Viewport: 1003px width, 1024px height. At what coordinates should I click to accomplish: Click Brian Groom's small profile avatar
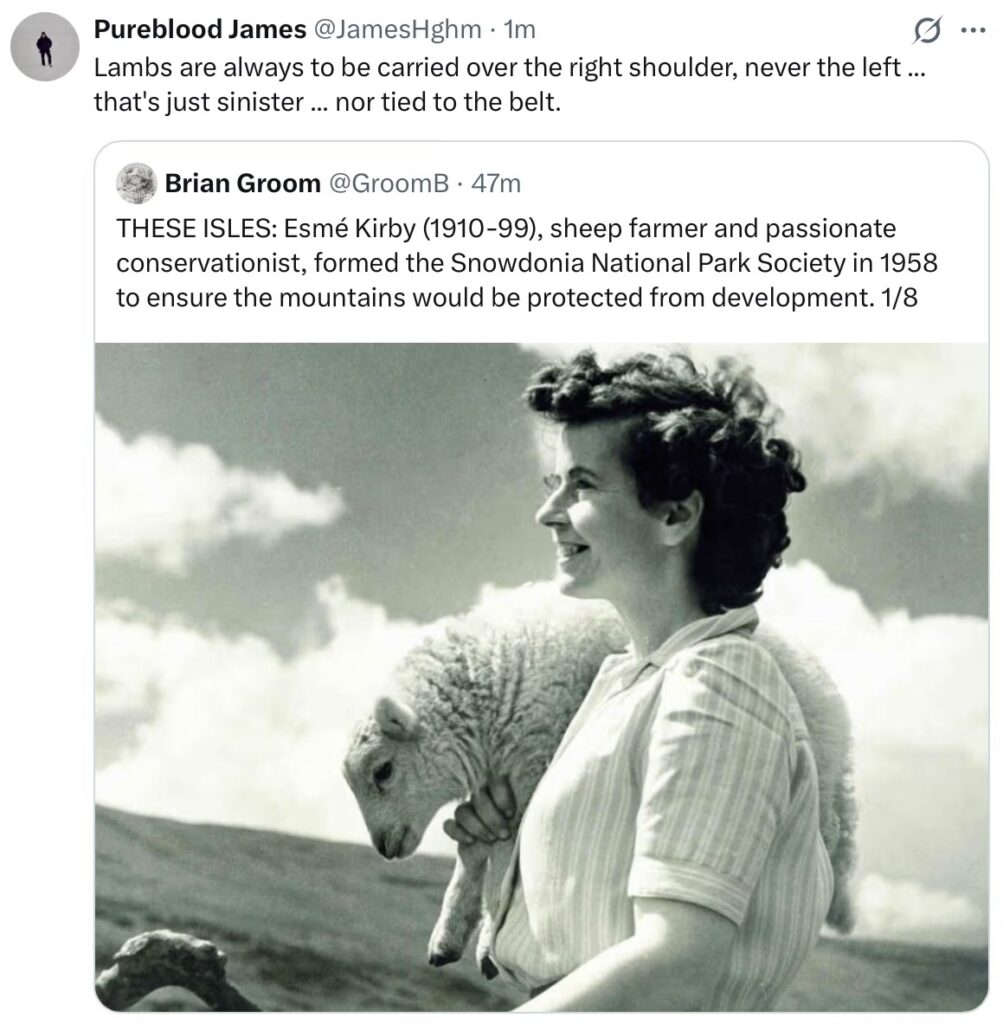[135, 183]
